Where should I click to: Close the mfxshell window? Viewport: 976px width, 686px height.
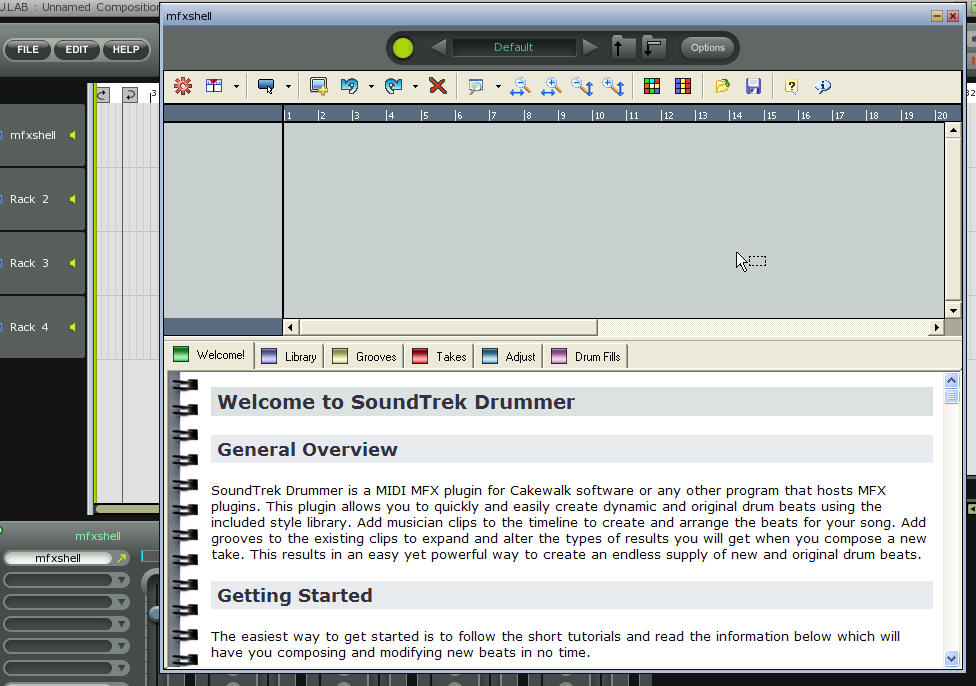click(x=953, y=16)
